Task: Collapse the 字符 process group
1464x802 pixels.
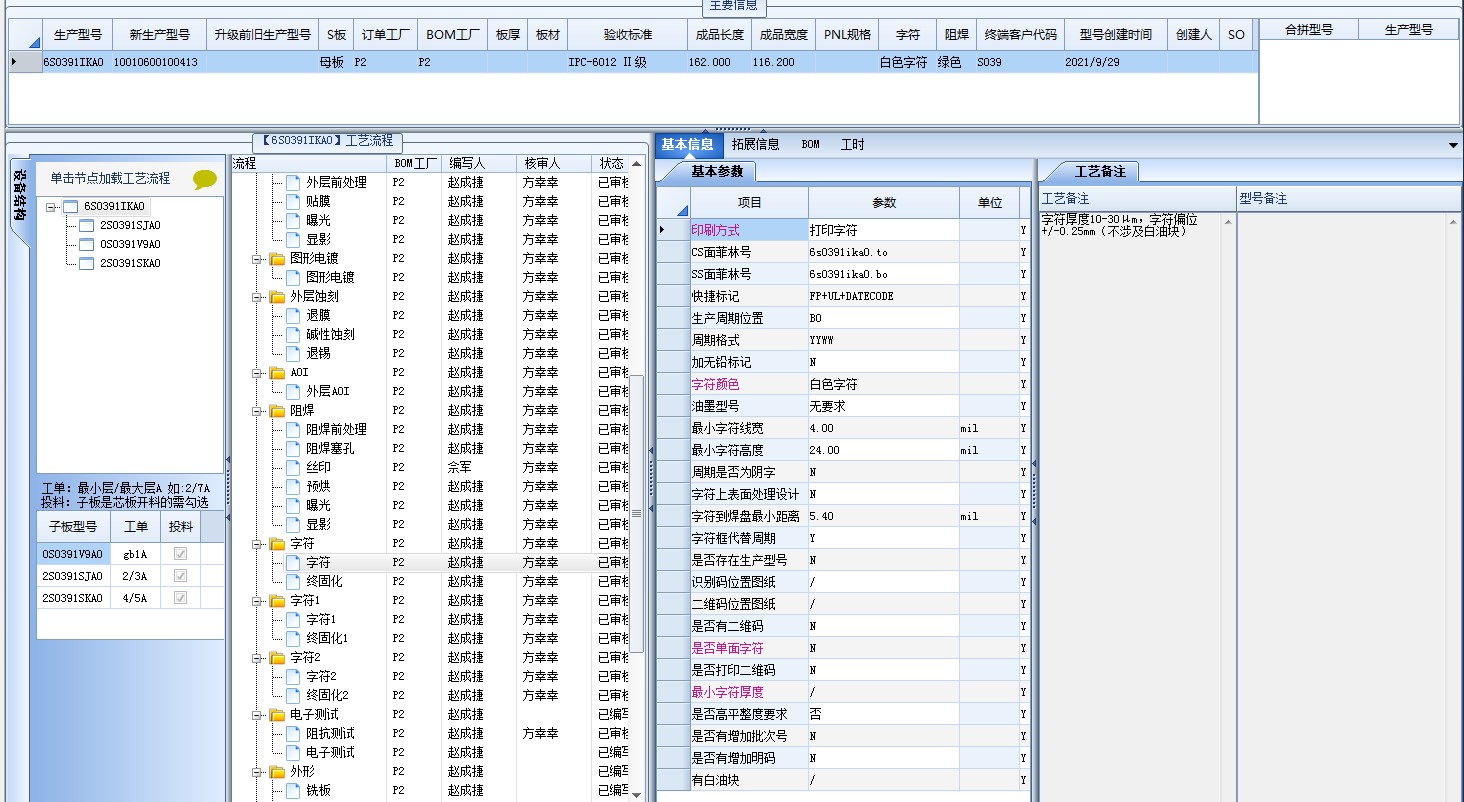Action: [x=258, y=543]
